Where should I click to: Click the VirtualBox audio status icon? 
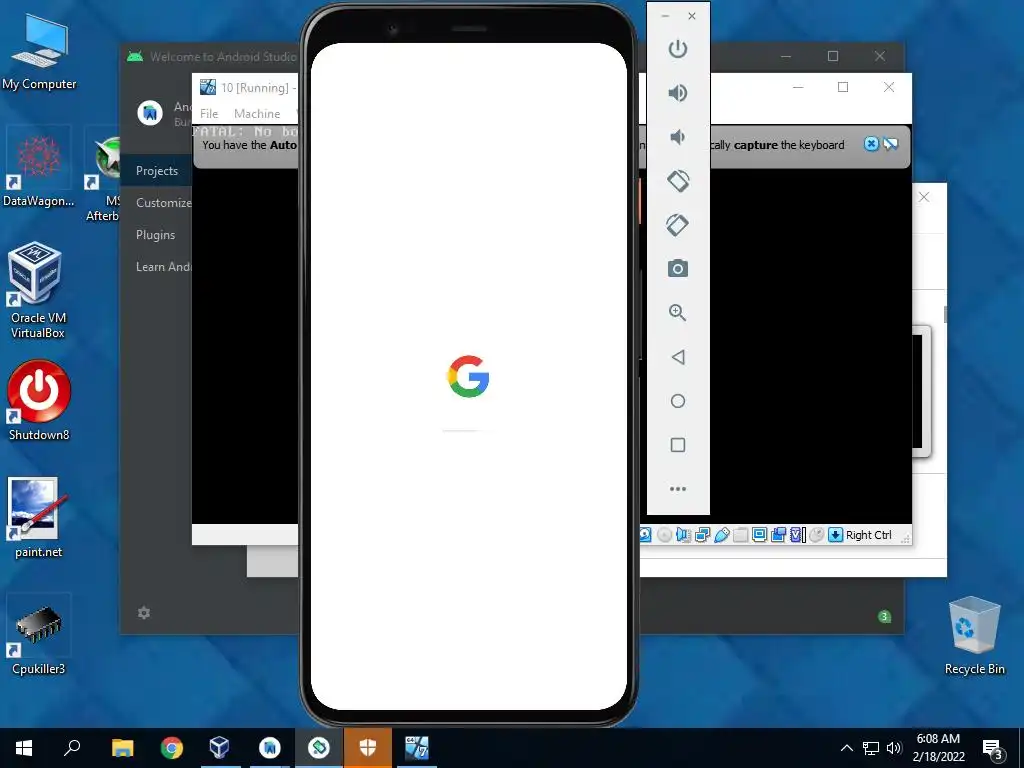pyautogui.click(x=683, y=536)
